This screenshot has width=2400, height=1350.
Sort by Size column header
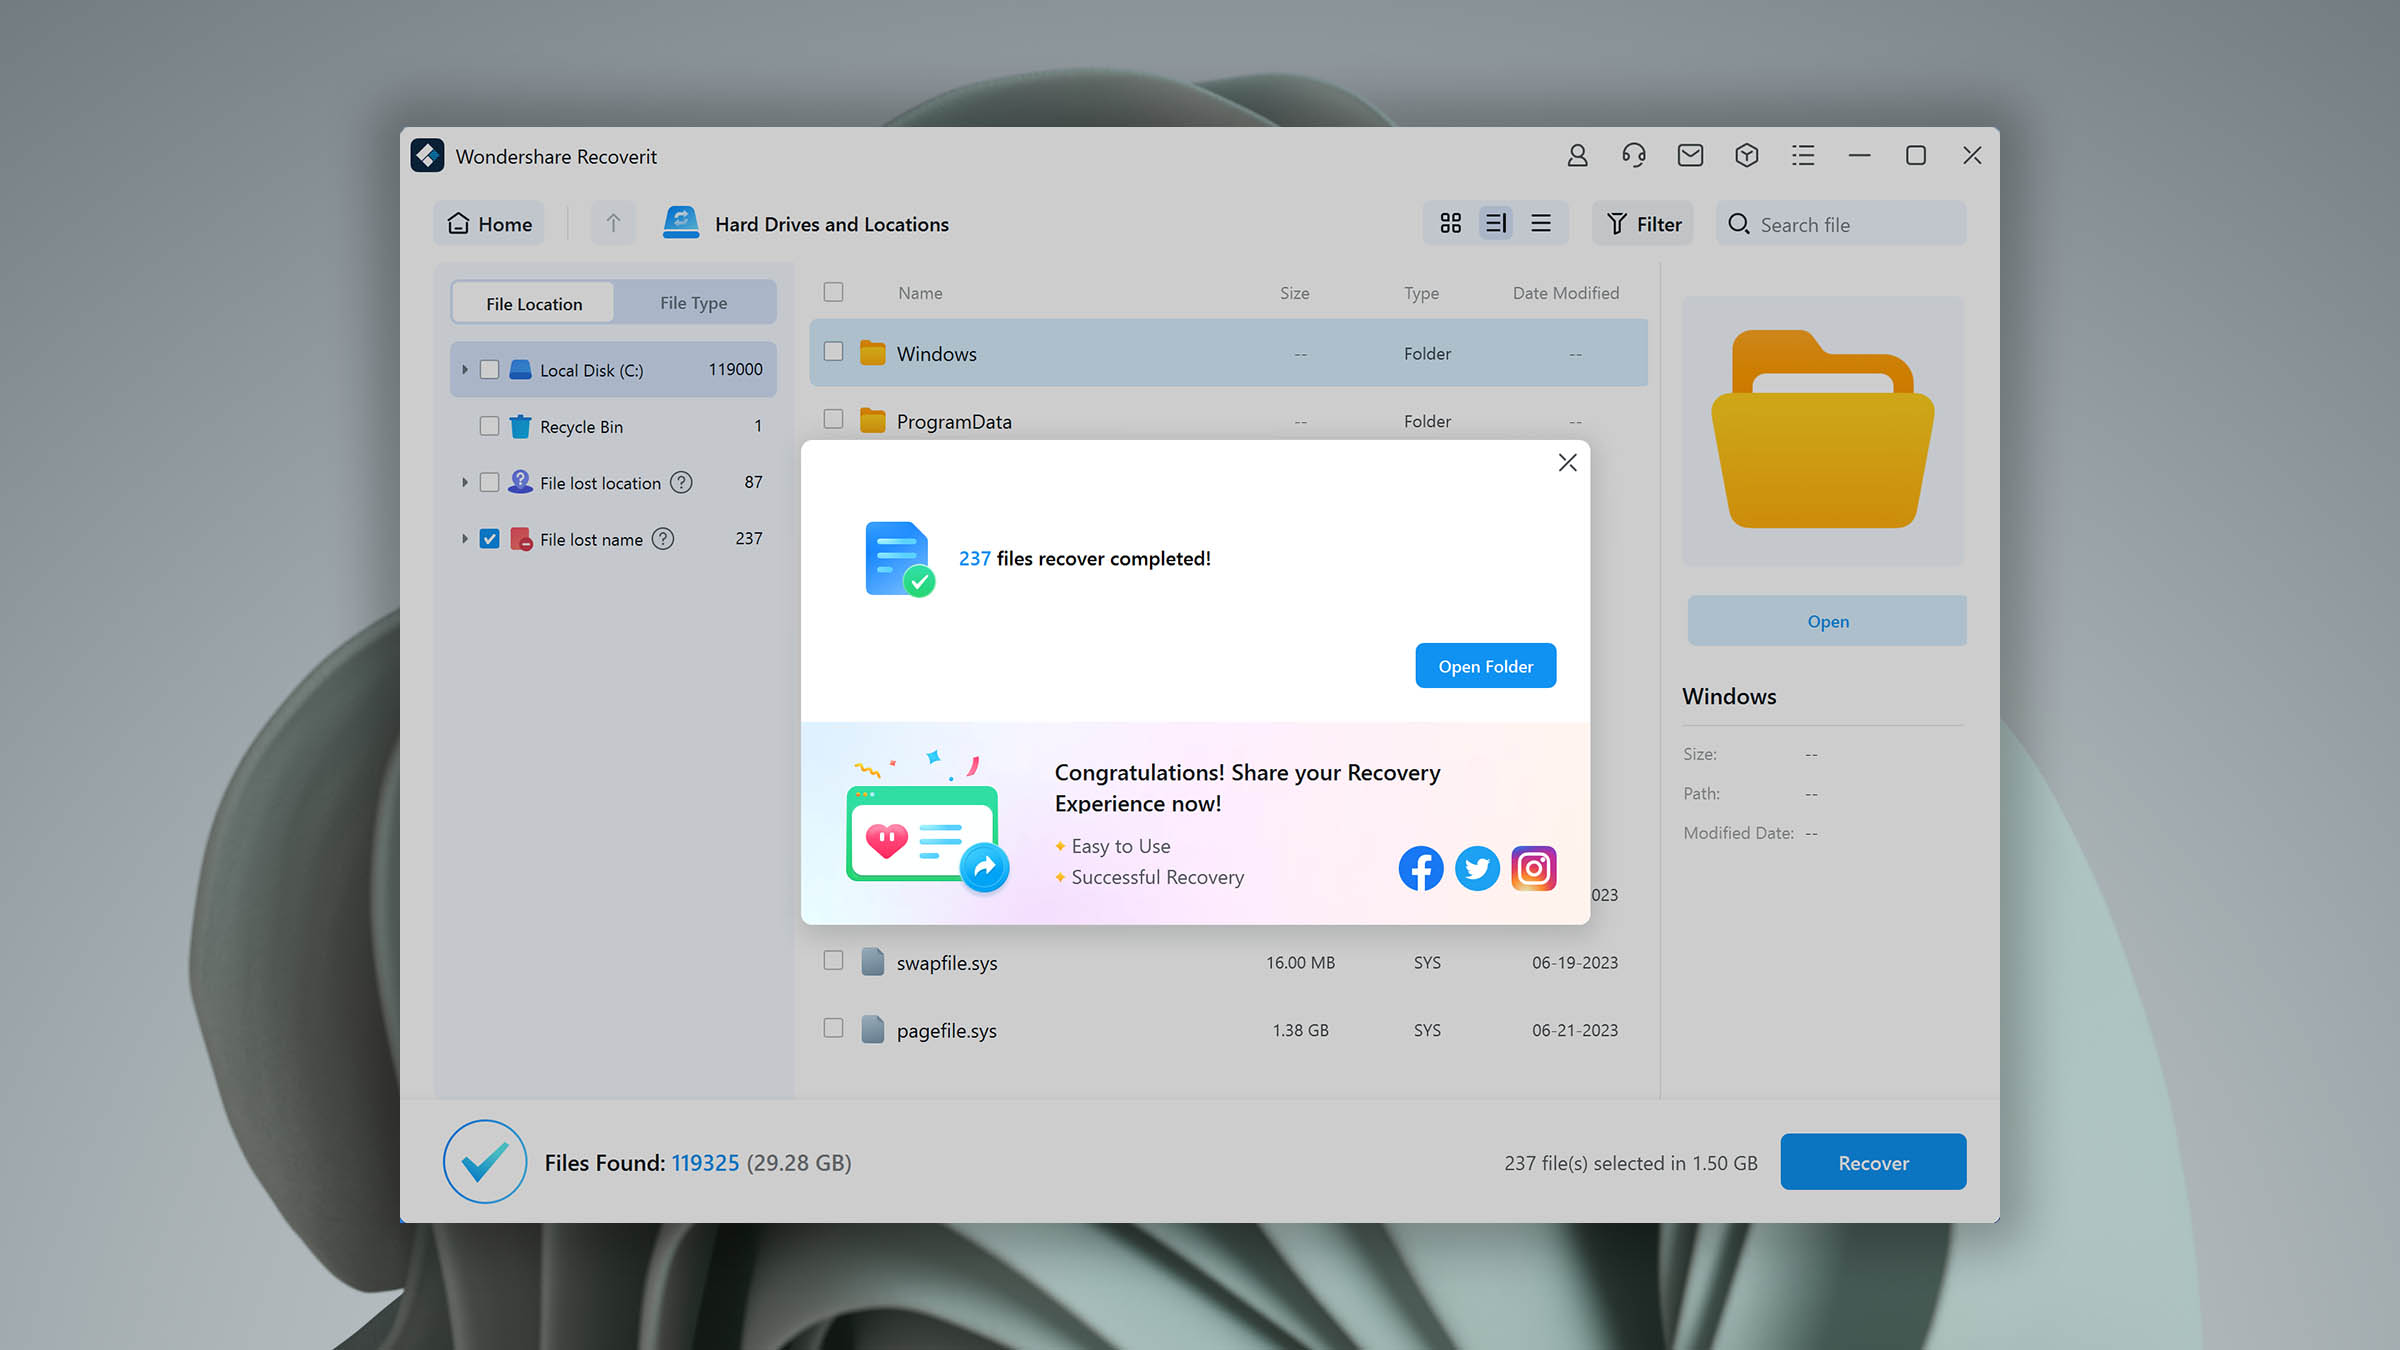[x=1294, y=293]
